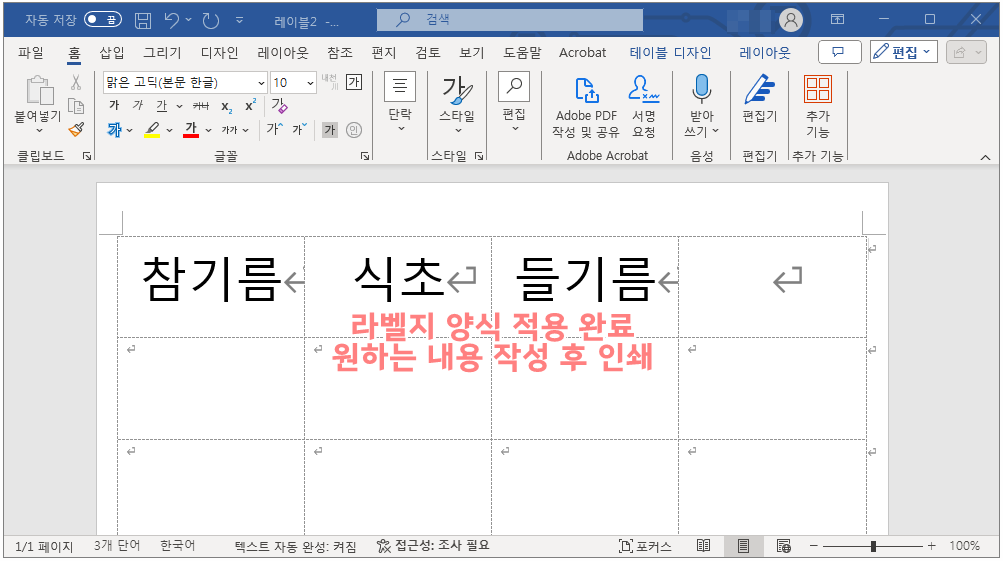The height and width of the screenshot is (561, 1003).
Task: Open the 테이블 디자인 tab
Action: point(670,52)
